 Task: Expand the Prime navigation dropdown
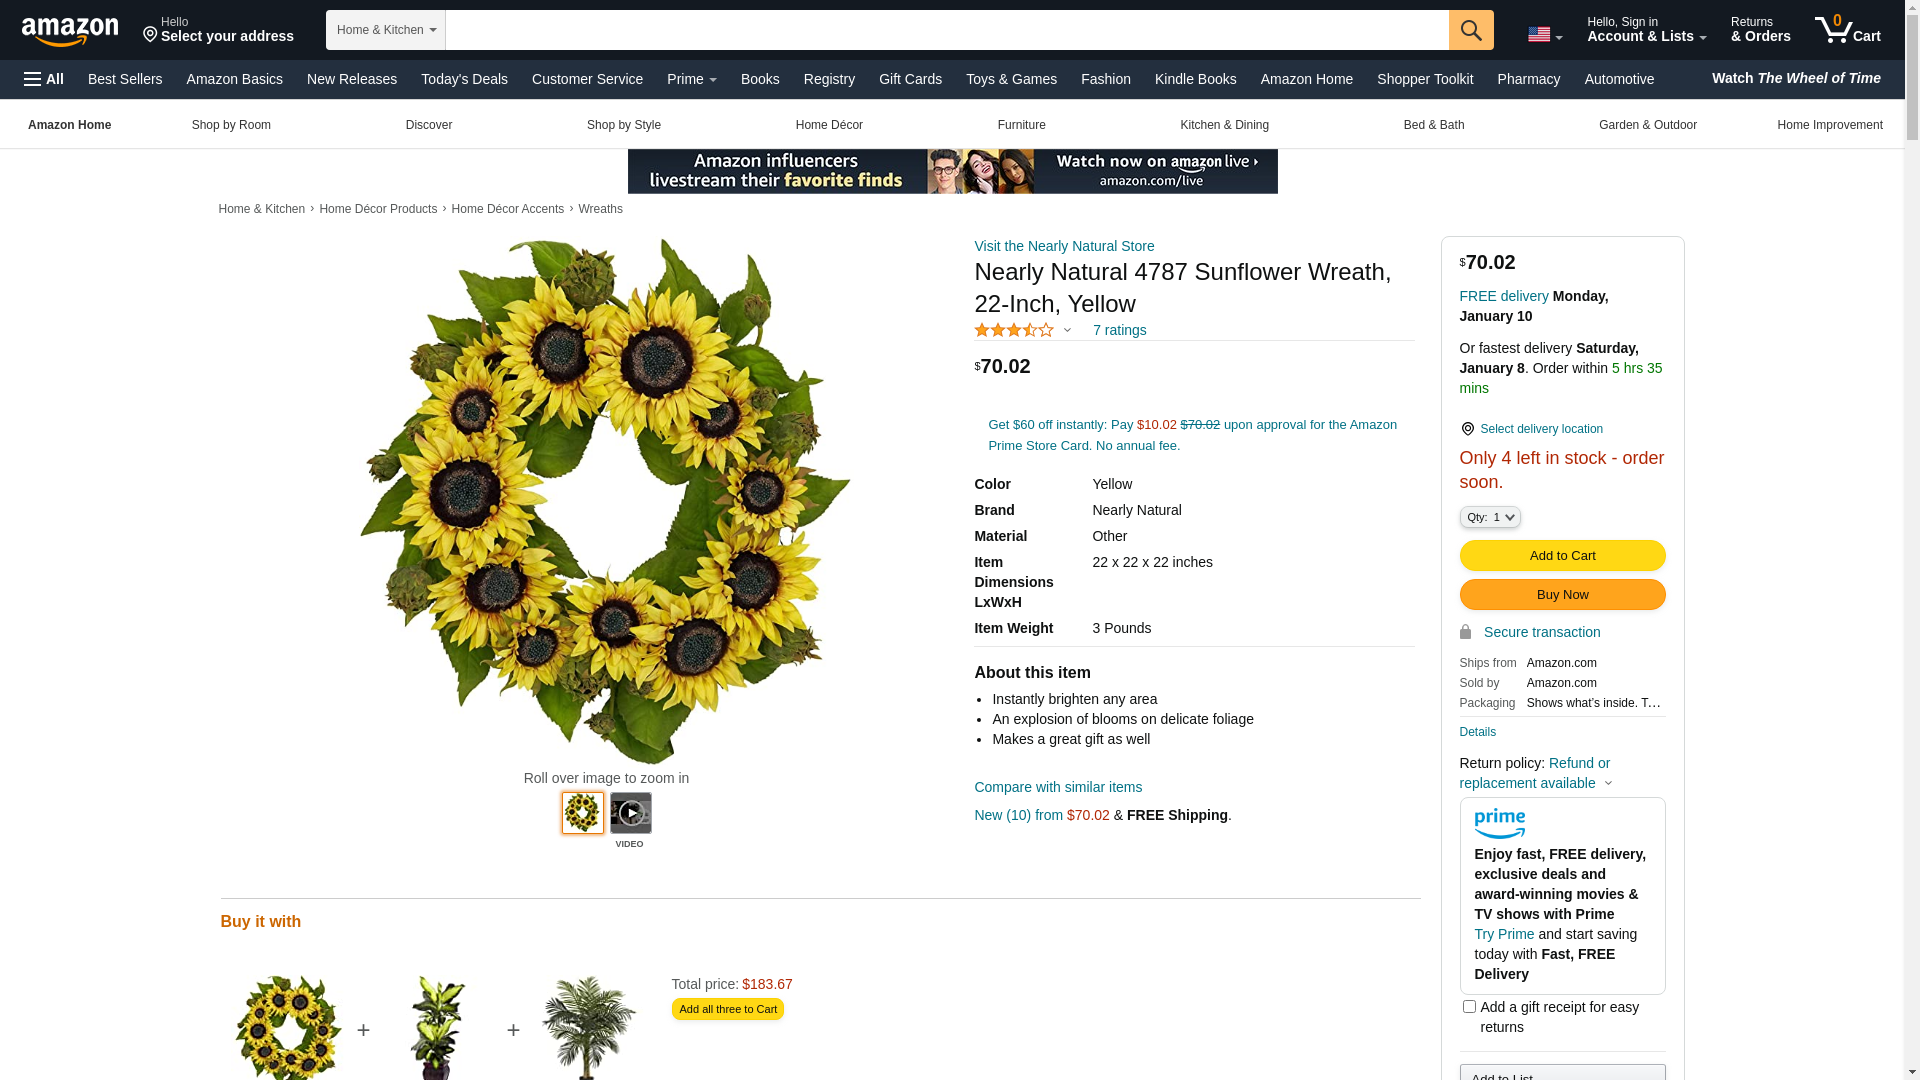click(x=691, y=79)
